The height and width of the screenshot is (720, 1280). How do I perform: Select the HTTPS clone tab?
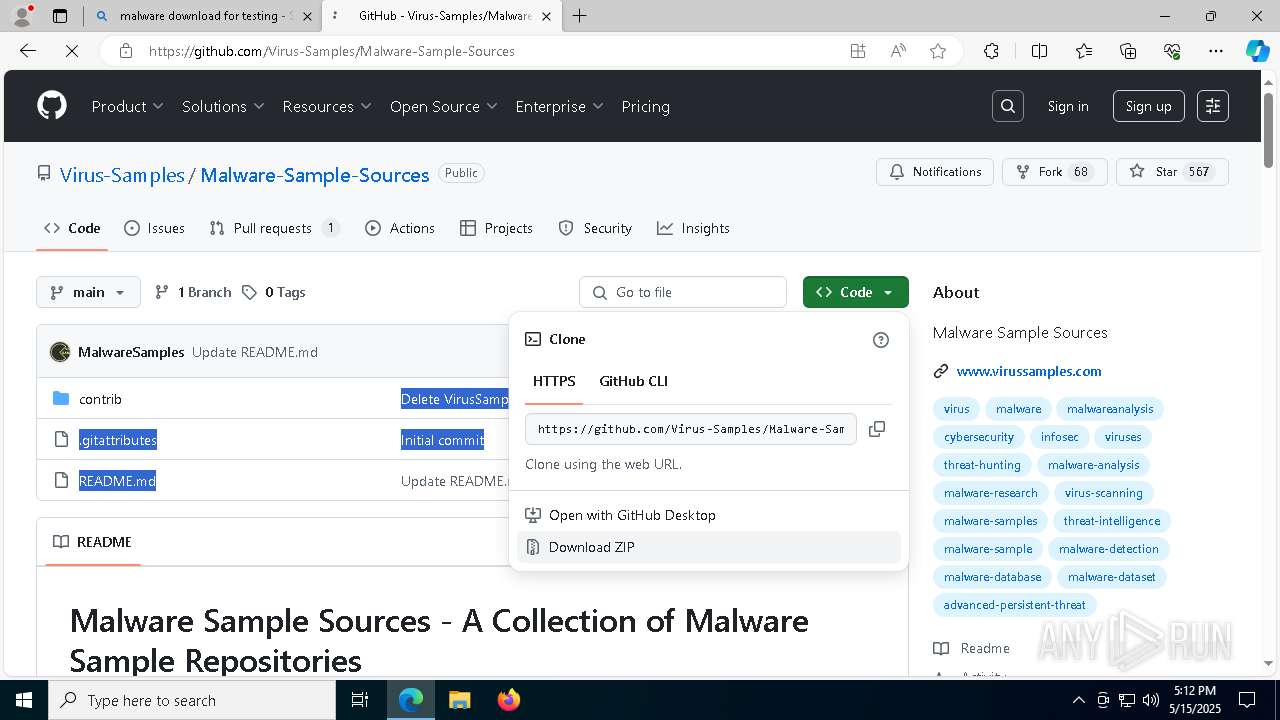coord(554,381)
